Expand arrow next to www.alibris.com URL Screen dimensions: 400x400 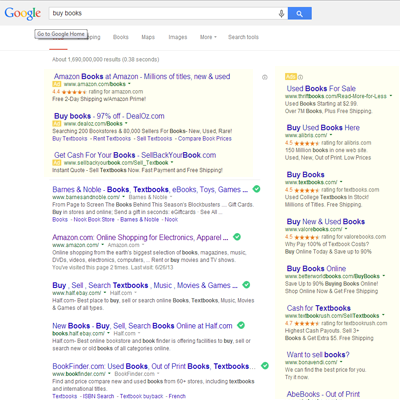pyautogui.click(x=331, y=135)
